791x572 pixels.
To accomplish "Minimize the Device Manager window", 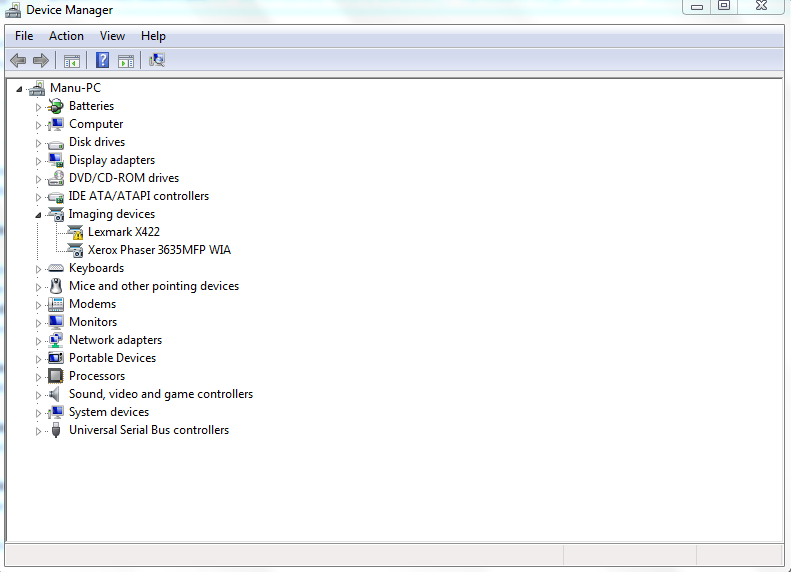I will pos(697,6).
